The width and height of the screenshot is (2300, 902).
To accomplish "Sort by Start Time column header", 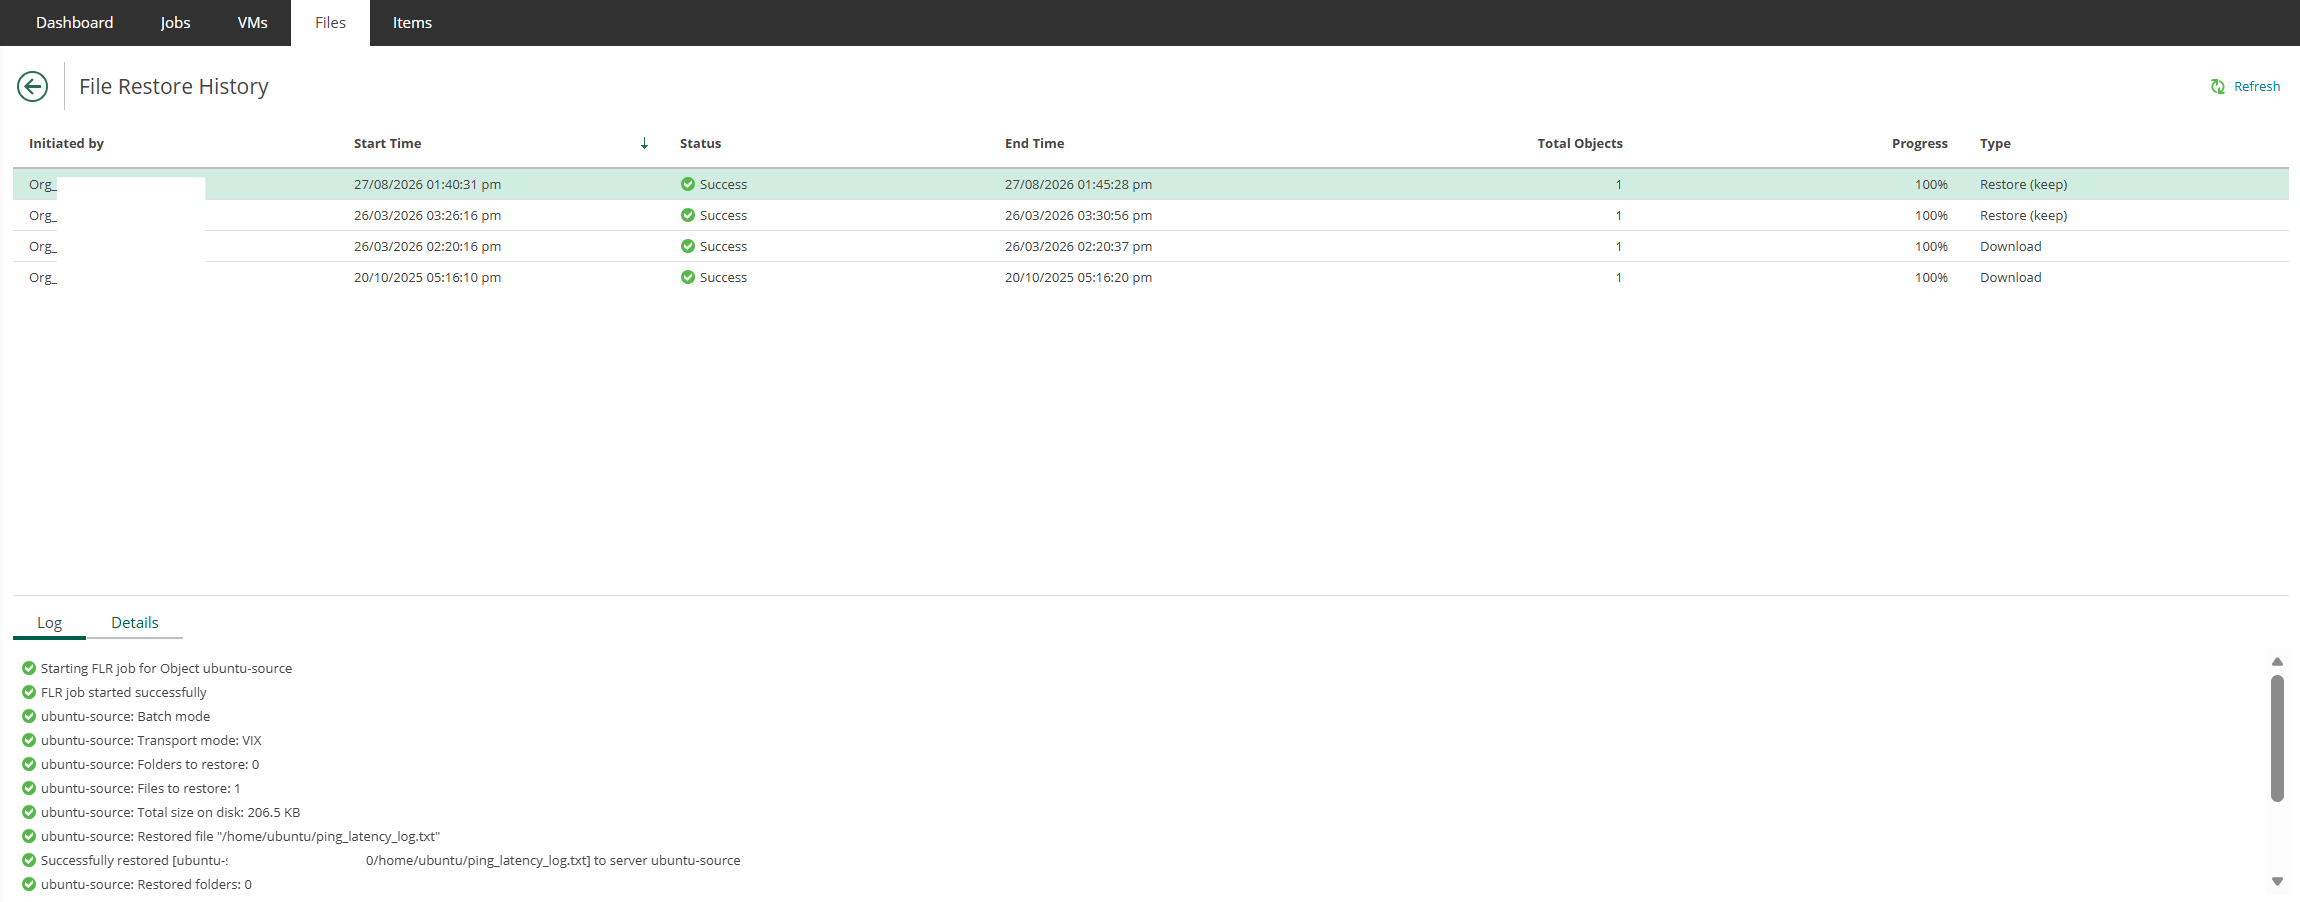I will click(x=387, y=143).
